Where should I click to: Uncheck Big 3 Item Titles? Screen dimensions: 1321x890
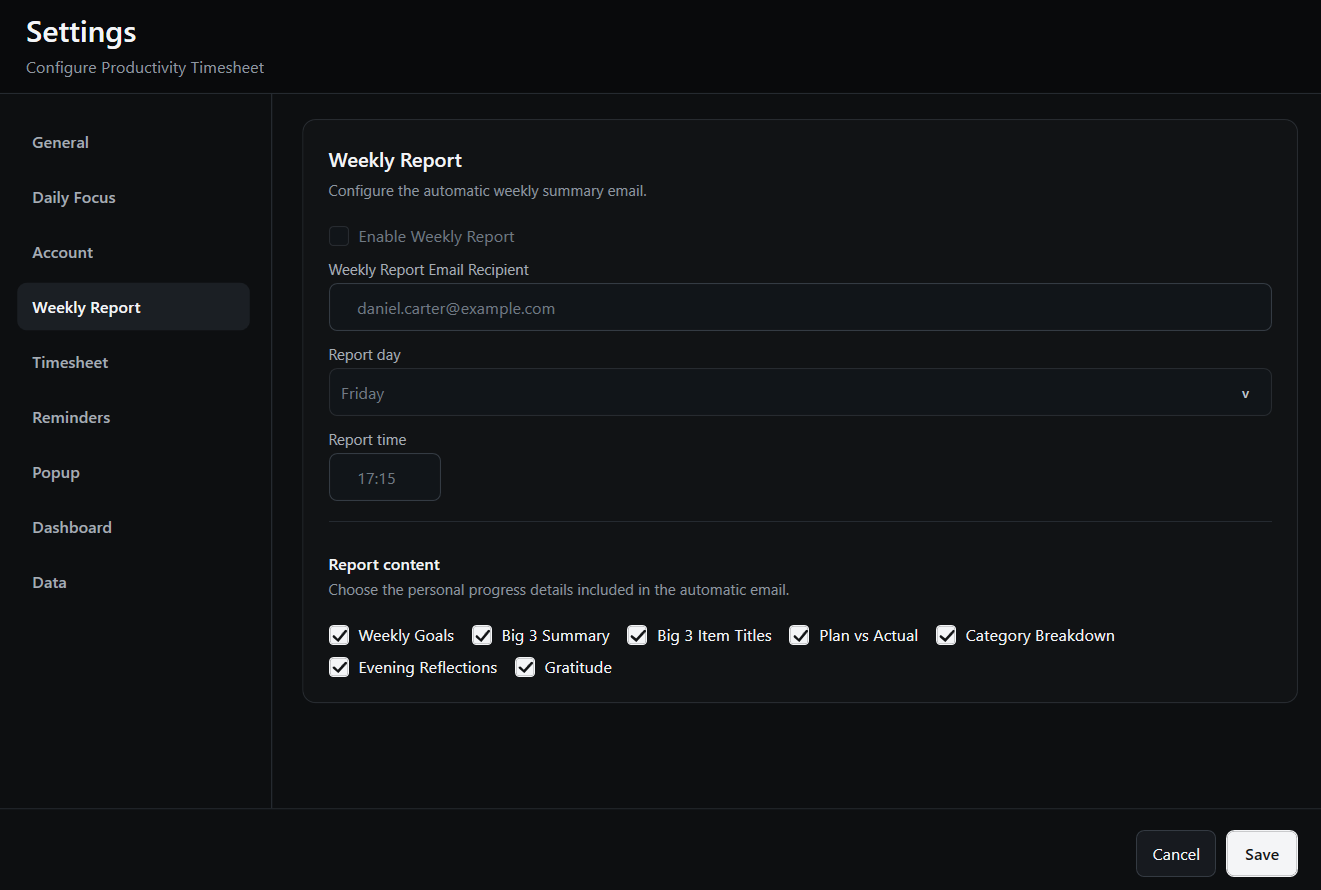(637, 635)
